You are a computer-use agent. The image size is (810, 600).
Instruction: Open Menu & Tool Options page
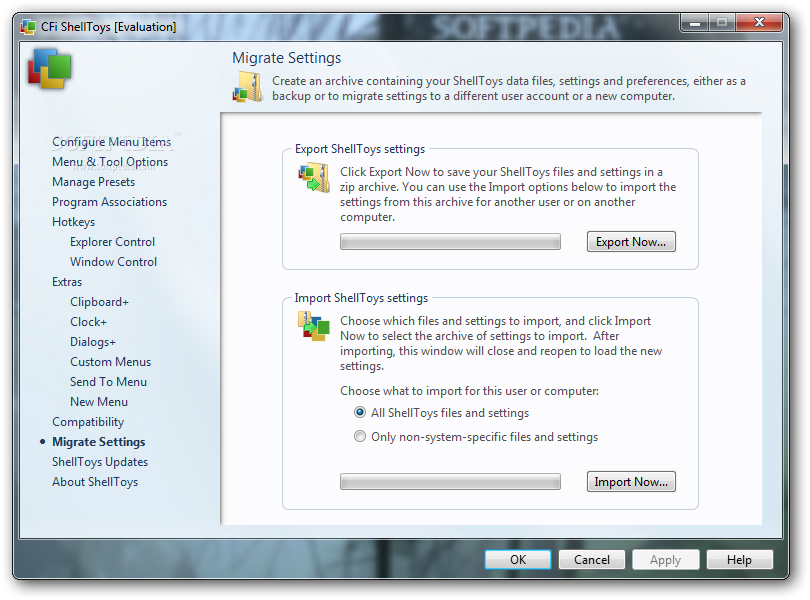click(x=110, y=162)
